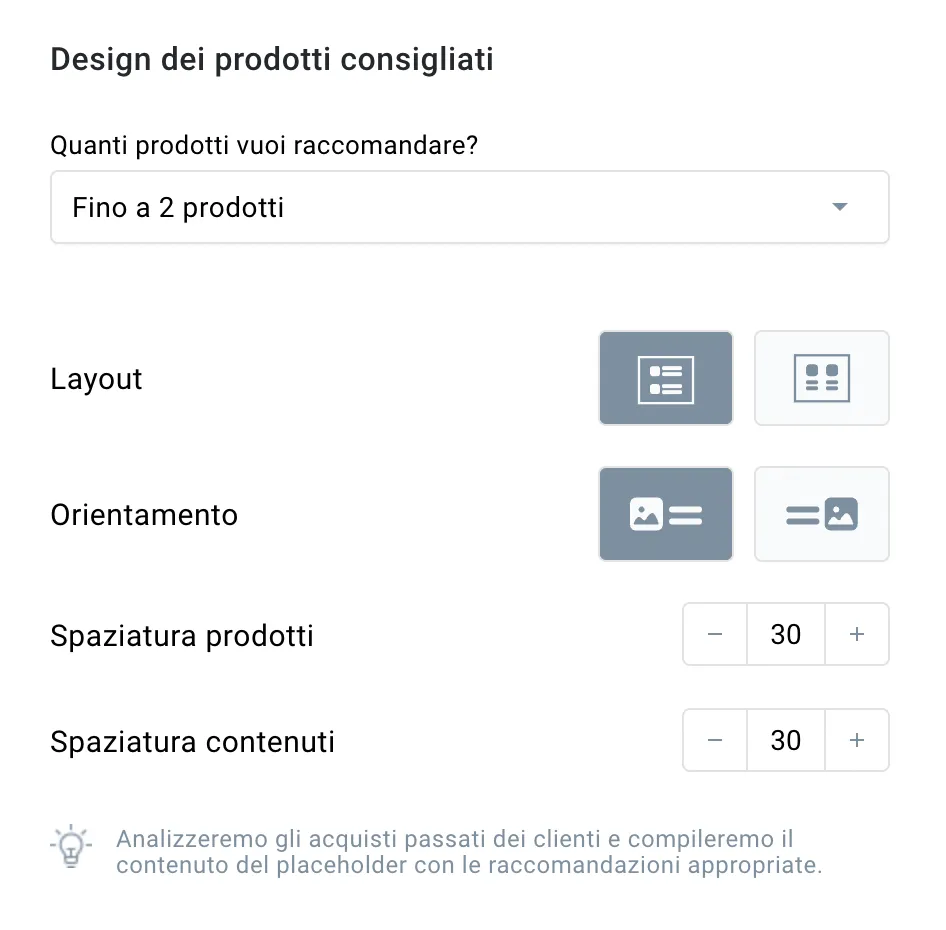This screenshot has height=930, width=946.
Task: Click the dropdown arrow for product count
Action: 840,207
